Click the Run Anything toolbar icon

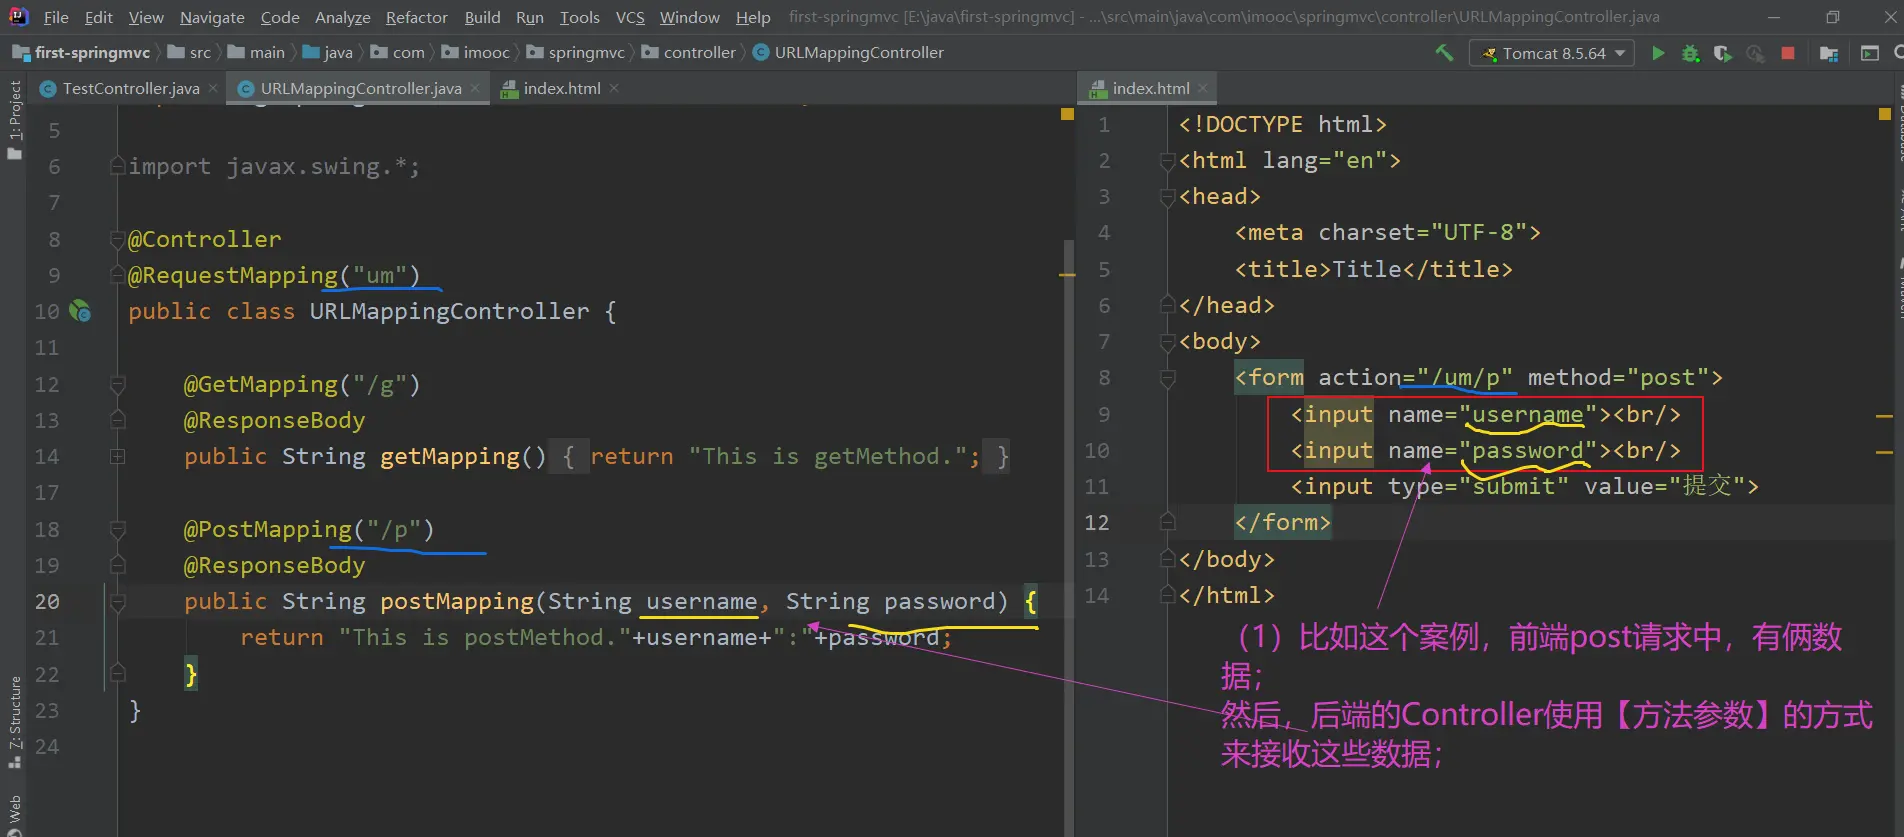tap(1870, 53)
